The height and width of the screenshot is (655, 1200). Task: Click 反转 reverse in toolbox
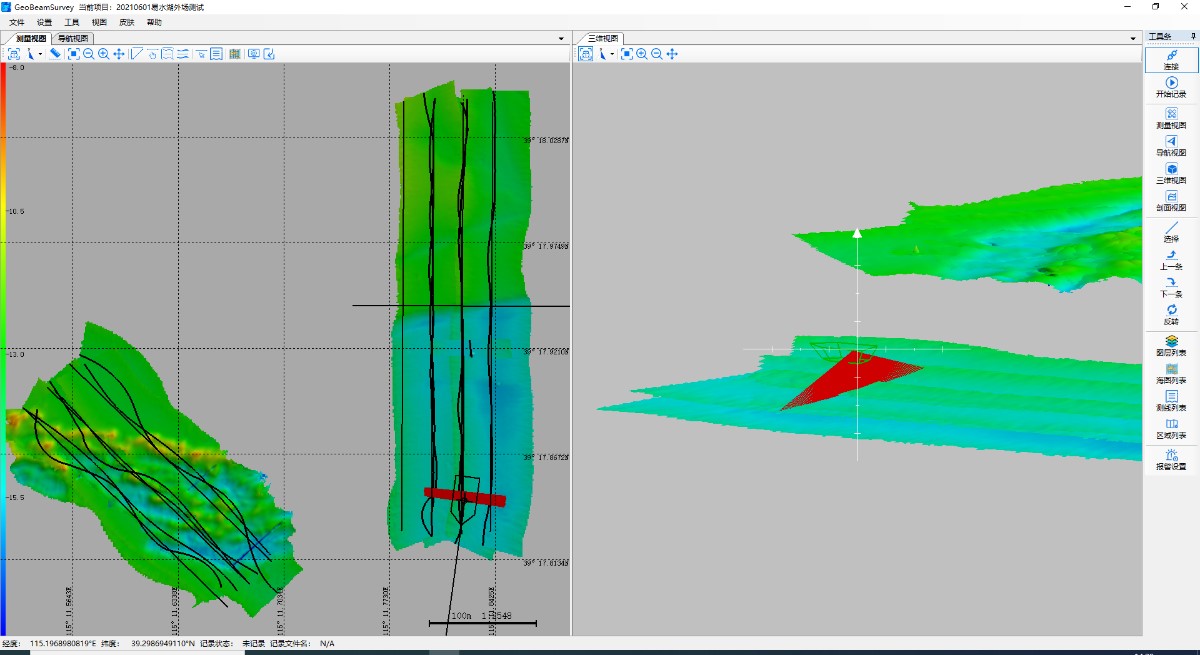tap(1171, 315)
